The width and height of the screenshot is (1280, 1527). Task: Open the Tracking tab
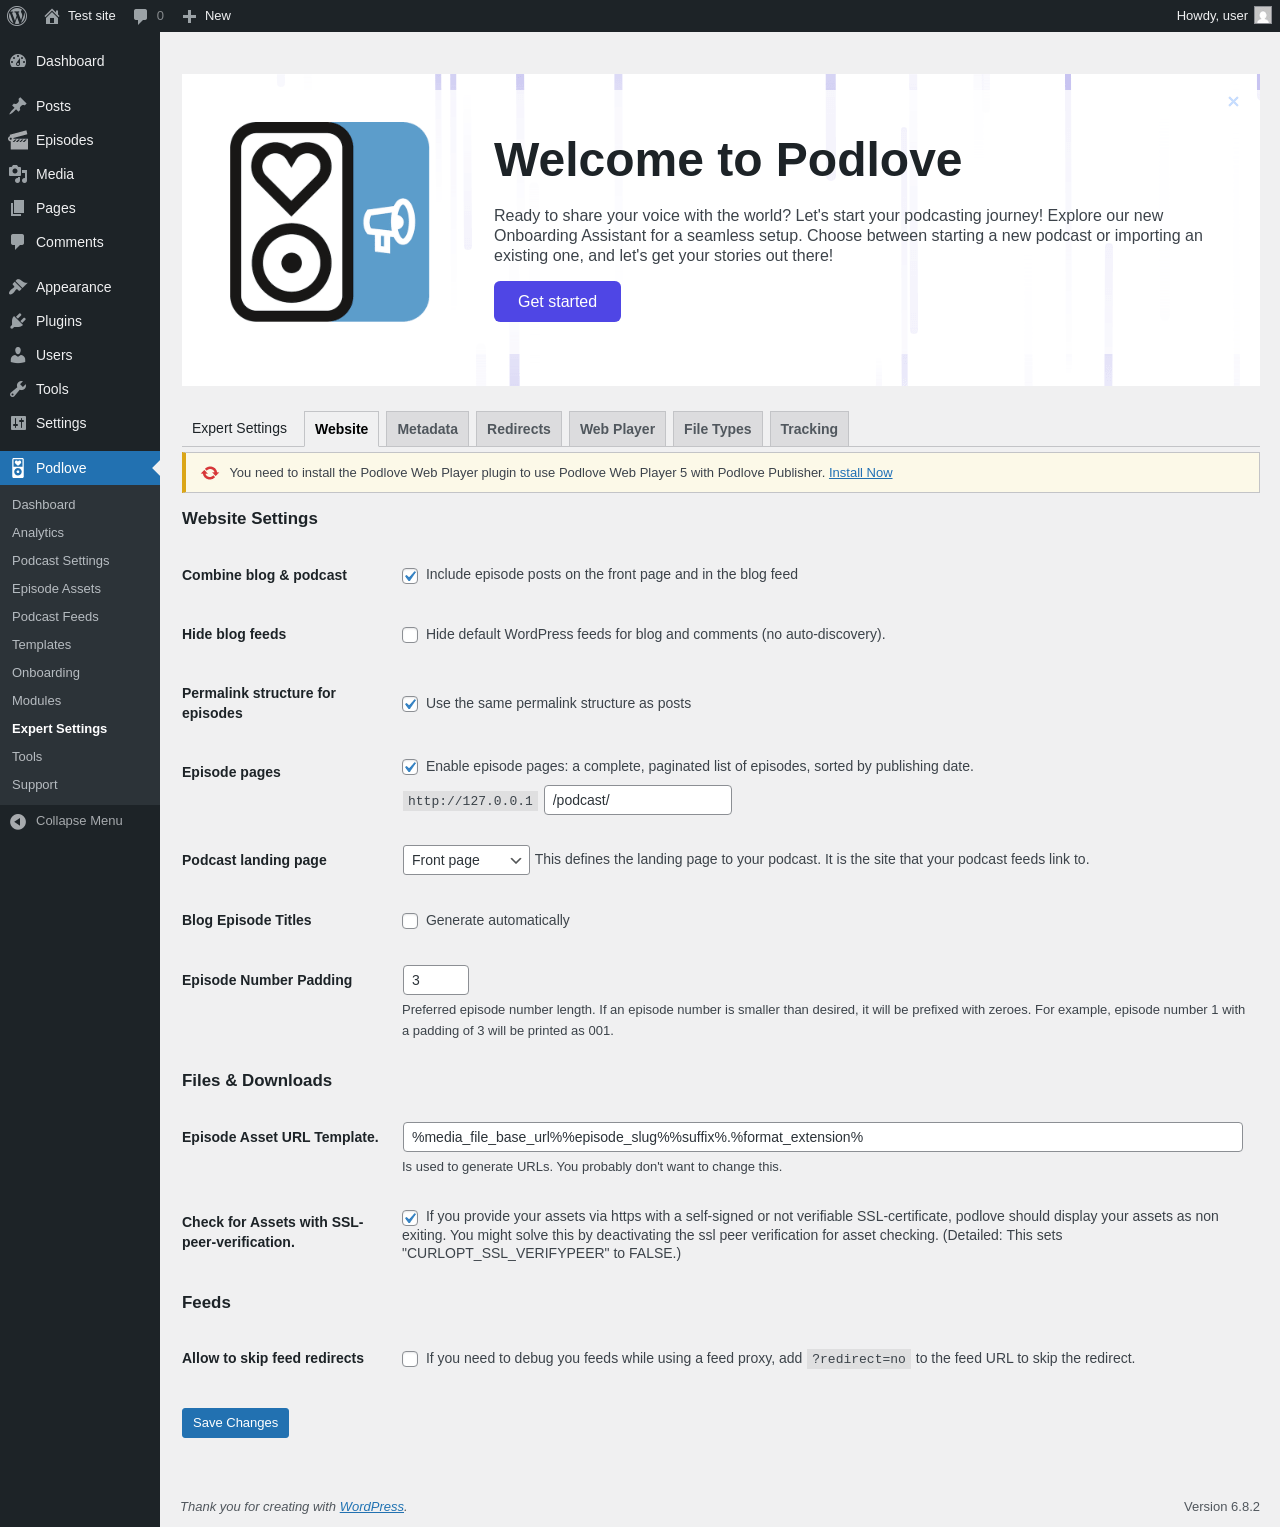tap(809, 429)
